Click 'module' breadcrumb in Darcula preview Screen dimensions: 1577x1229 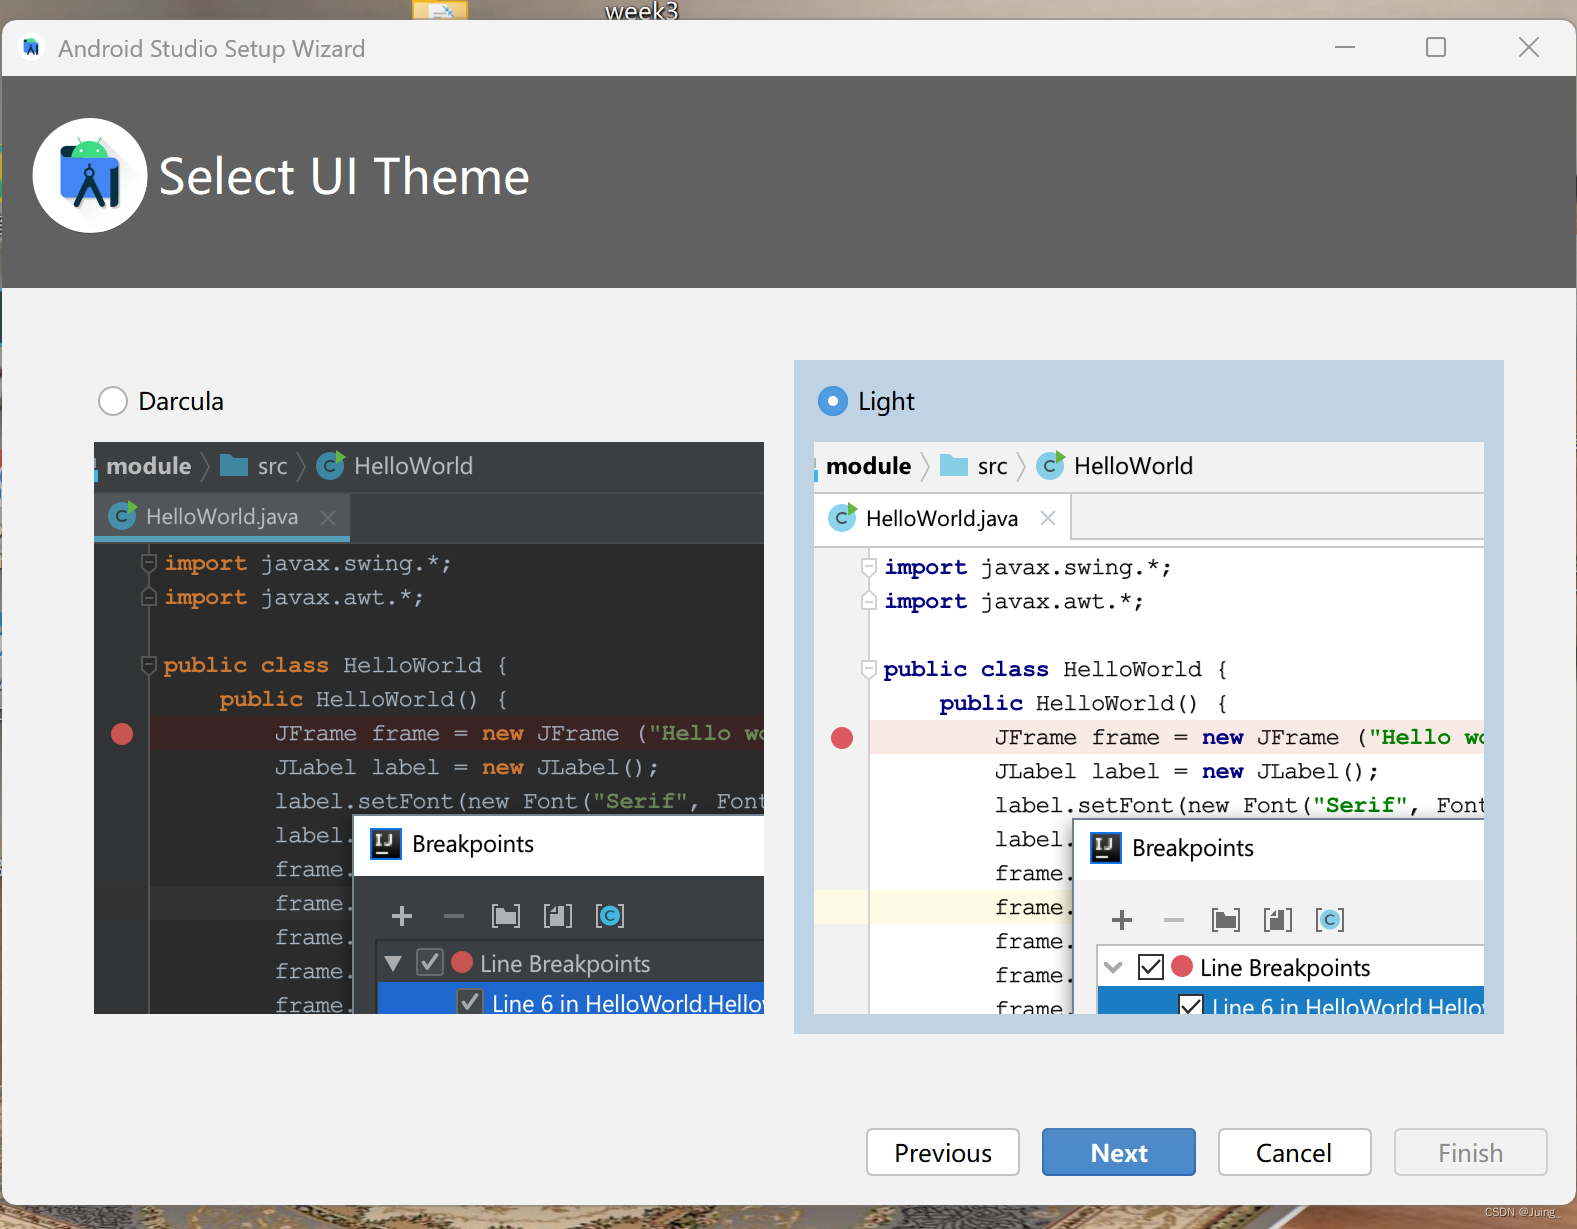(x=149, y=466)
